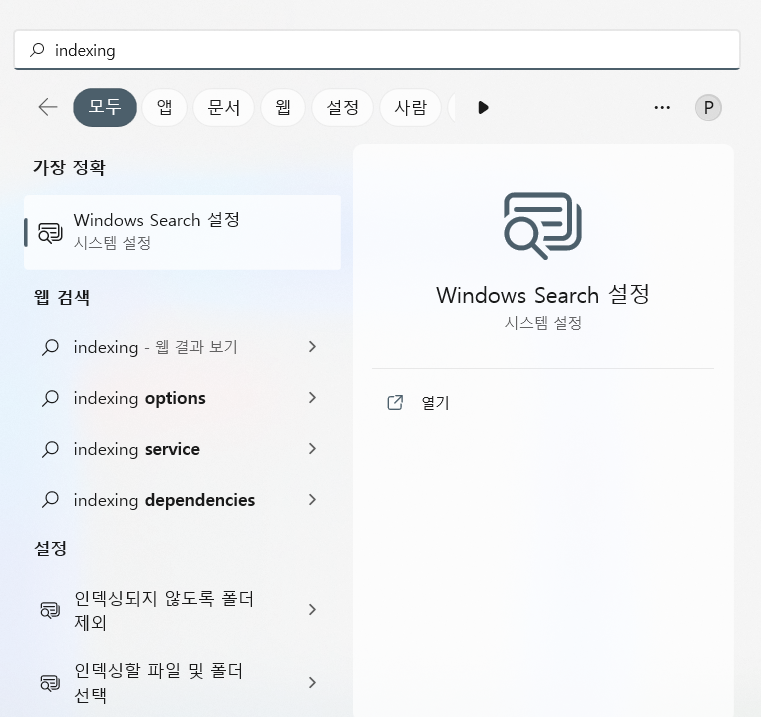Select the indexing options web suggestion

[x=182, y=398]
